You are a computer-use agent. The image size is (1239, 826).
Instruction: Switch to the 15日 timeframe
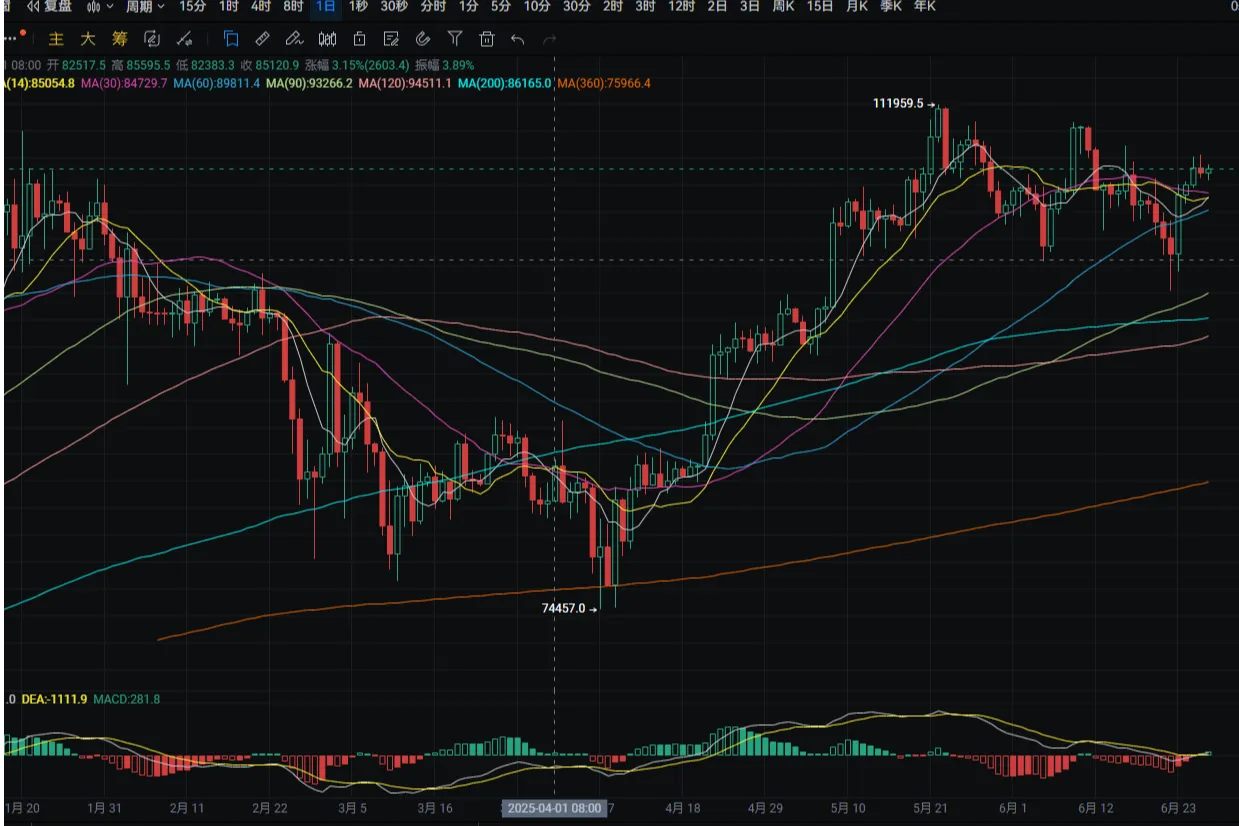(x=820, y=6)
